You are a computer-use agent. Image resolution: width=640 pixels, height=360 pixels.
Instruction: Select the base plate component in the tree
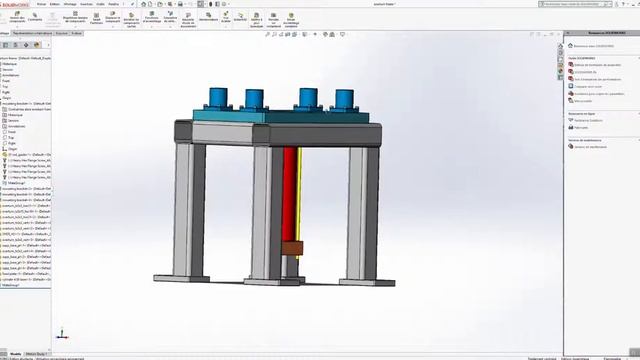coord(25,274)
